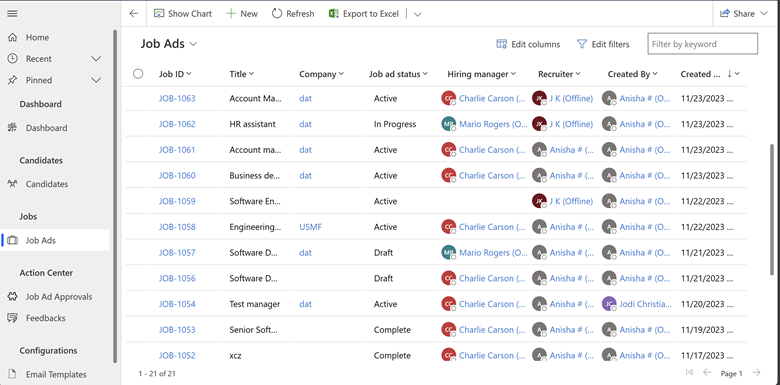The width and height of the screenshot is (780, 385).
Task: Go to the next page arrow
Action: (x=757, y=373)
